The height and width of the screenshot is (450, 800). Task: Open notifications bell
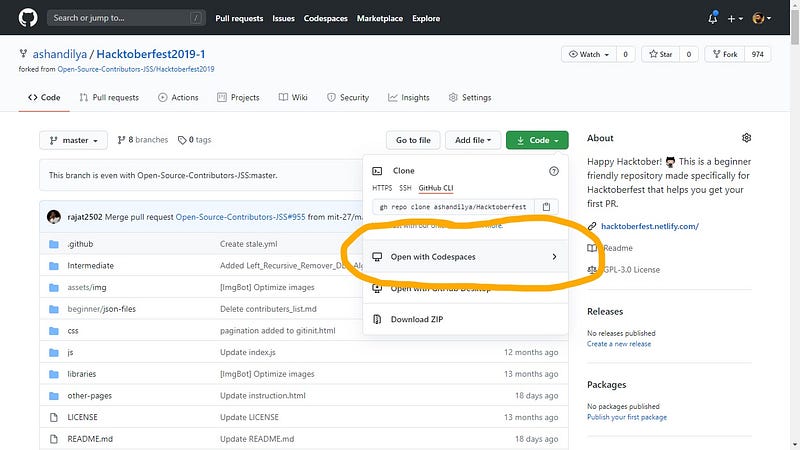click(713, 18)
